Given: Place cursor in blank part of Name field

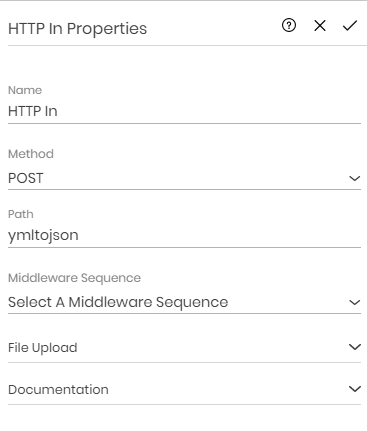Looking at the screenshot, I should [209, 111].
